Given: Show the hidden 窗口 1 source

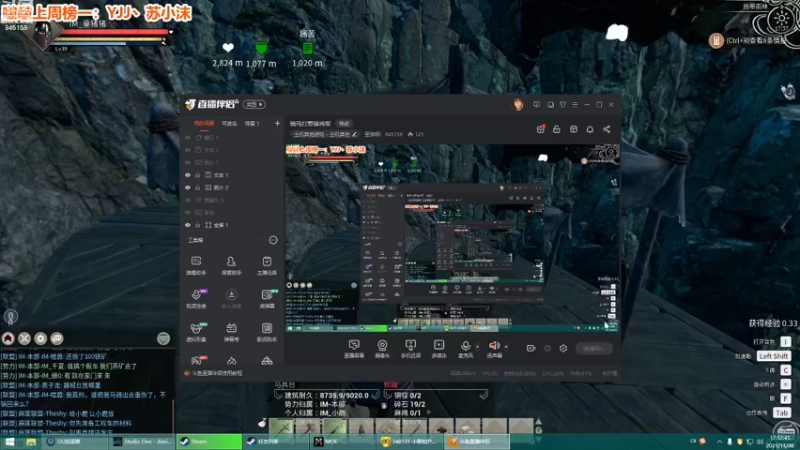Looking at the screenshot, I should [188, 138].
